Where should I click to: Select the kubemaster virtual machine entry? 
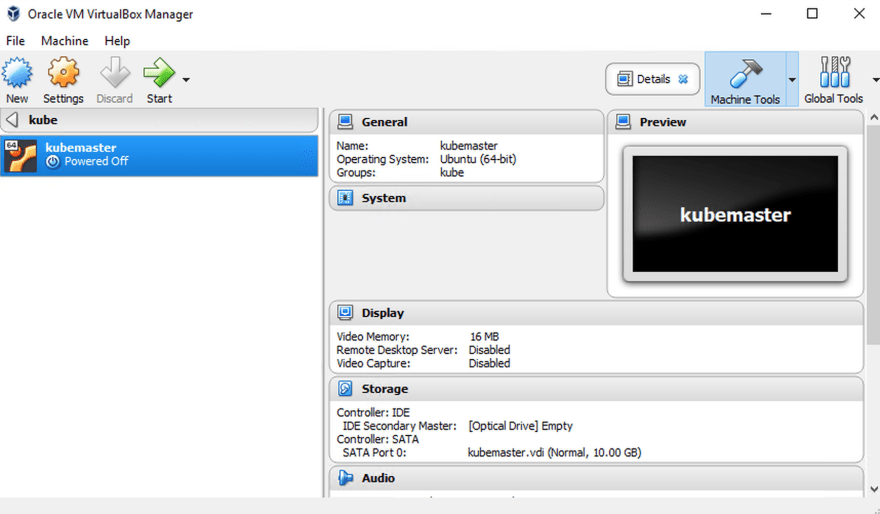159,155
